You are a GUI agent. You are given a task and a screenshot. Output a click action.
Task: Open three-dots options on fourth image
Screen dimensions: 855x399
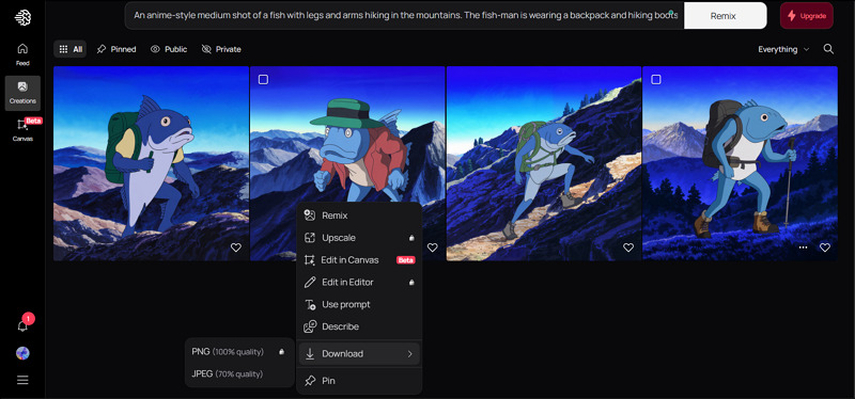tap(803, 247)
